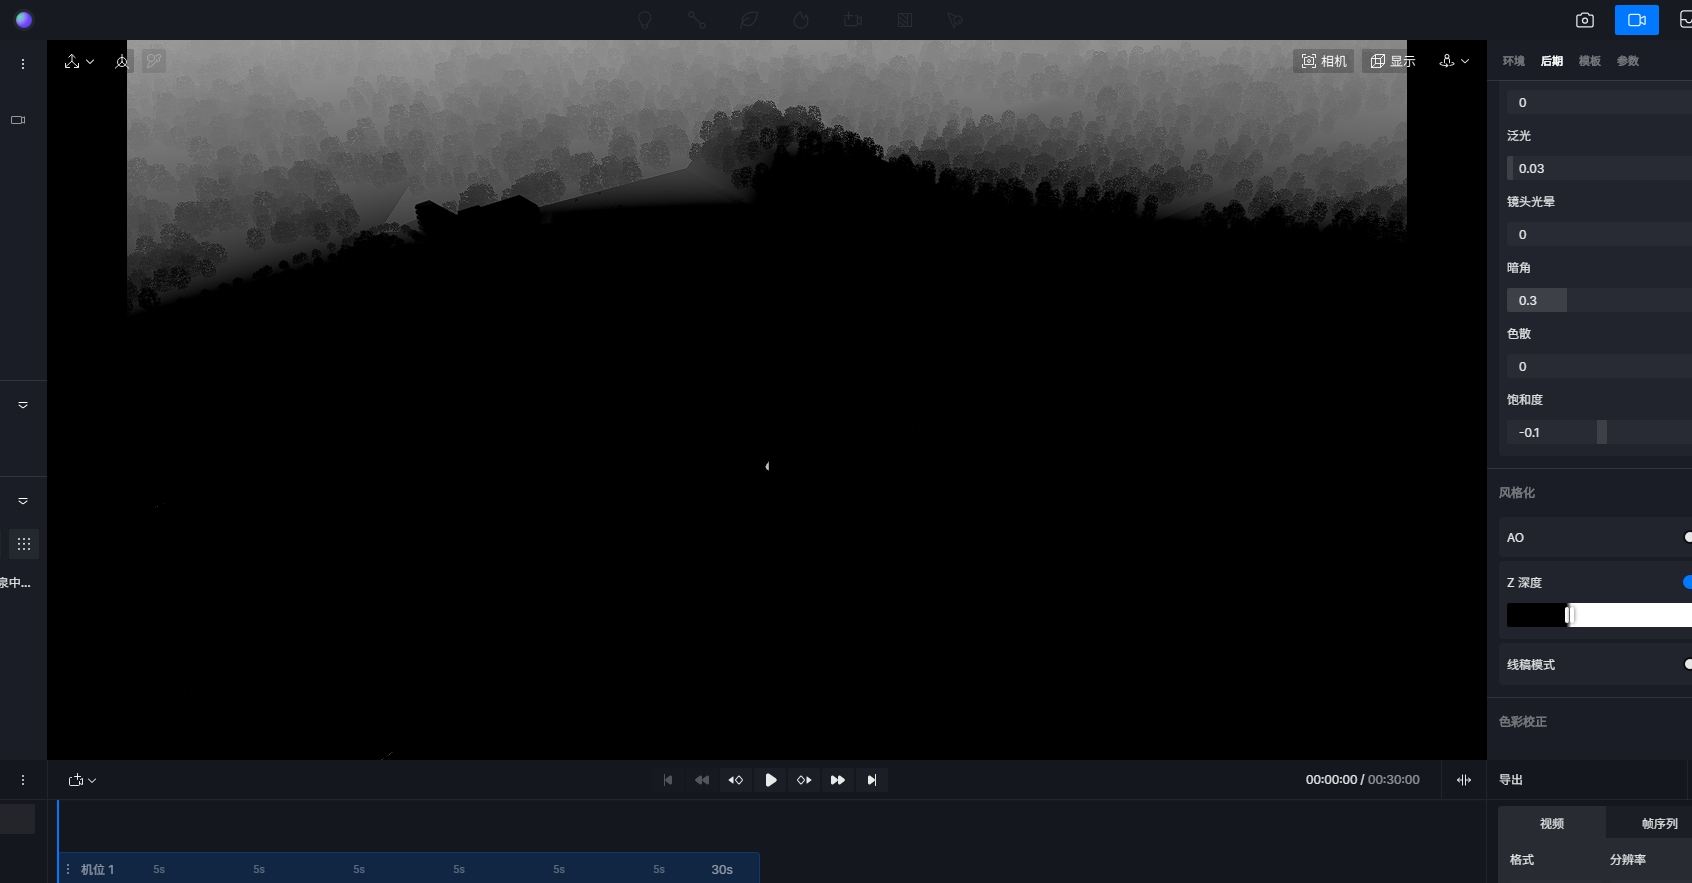Jump to timeline start
Screen dimensions: 1692x883
click(x=668, y=780)
